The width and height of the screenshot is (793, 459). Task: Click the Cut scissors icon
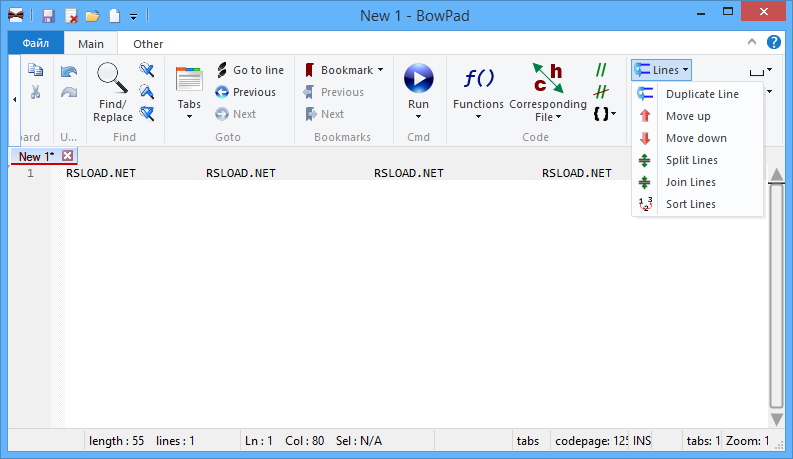35,92
